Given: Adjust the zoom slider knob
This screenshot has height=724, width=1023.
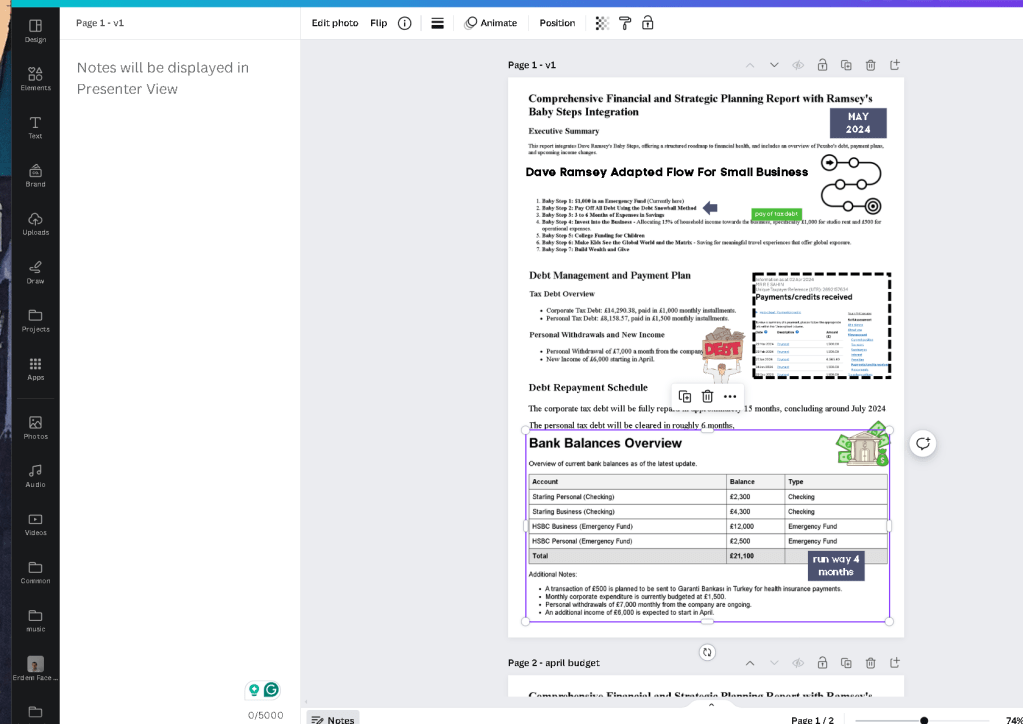Looking at the screenshot, I should tap(924, 721).
